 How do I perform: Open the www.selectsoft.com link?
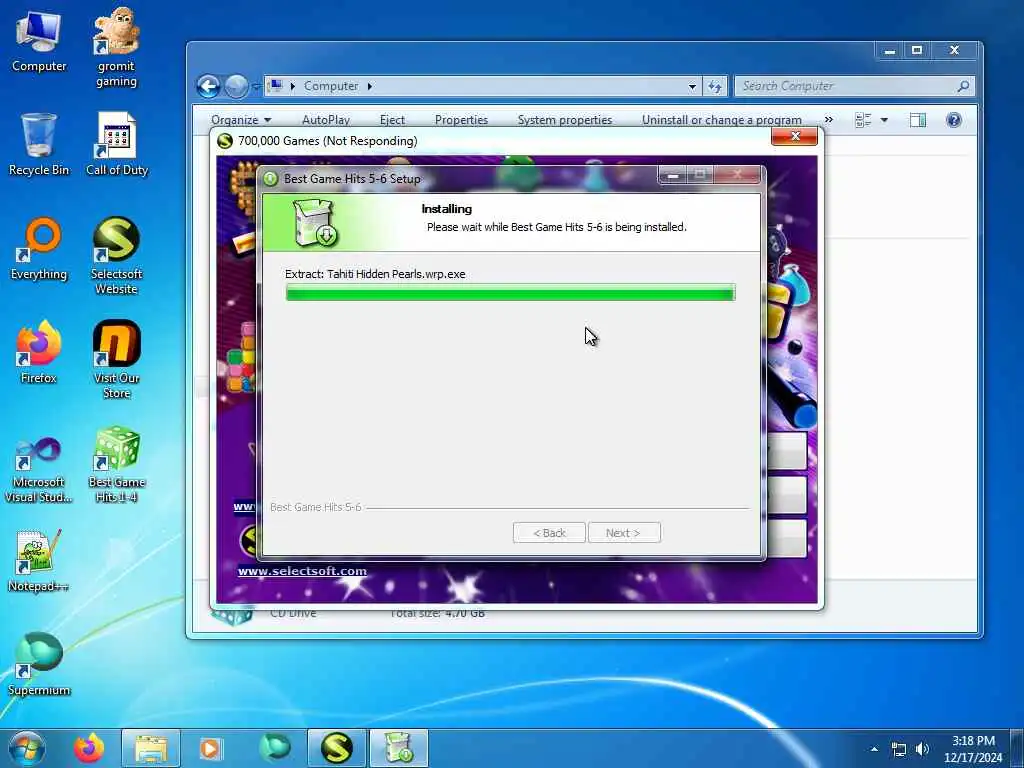point(302,571)
